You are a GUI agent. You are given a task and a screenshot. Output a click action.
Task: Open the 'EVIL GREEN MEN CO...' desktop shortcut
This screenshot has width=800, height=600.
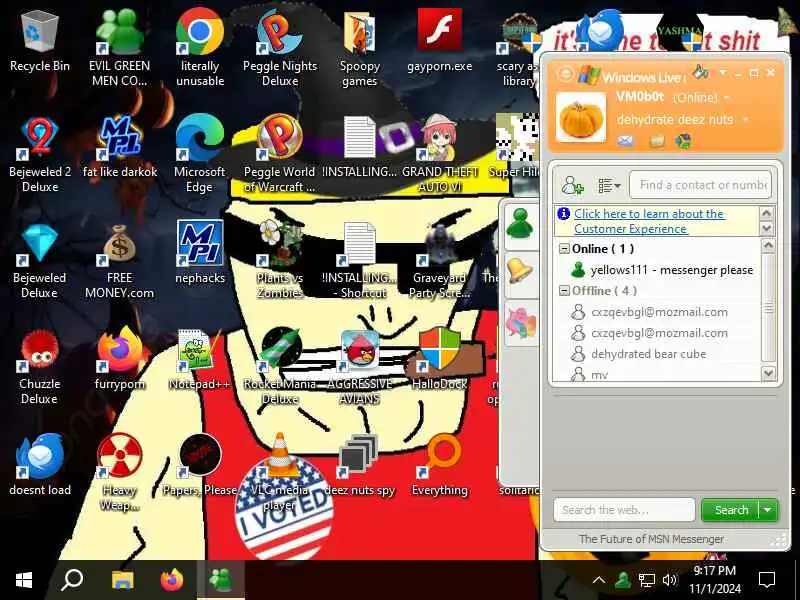(x=120, y=49)
